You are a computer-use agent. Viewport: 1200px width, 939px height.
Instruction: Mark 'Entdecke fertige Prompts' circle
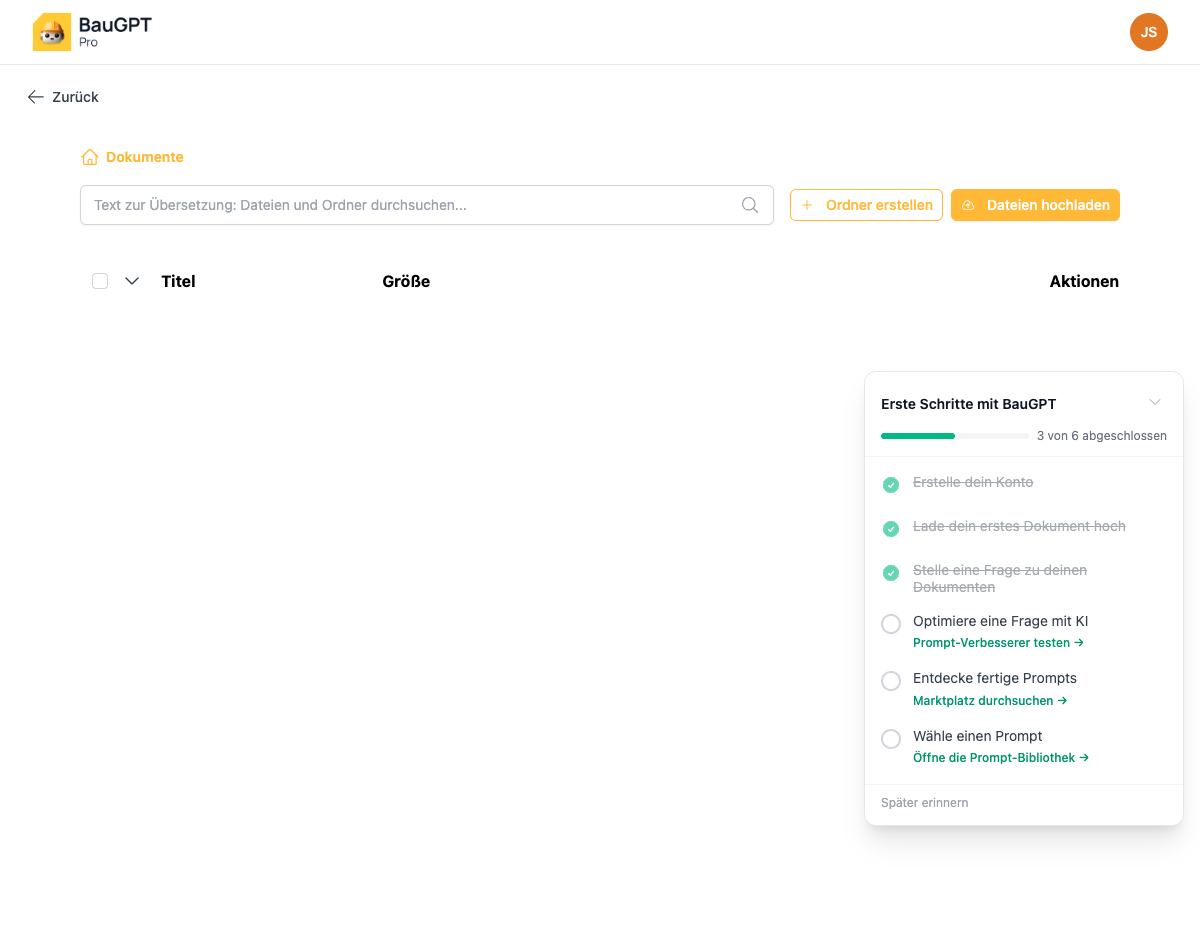coord(891,681)
